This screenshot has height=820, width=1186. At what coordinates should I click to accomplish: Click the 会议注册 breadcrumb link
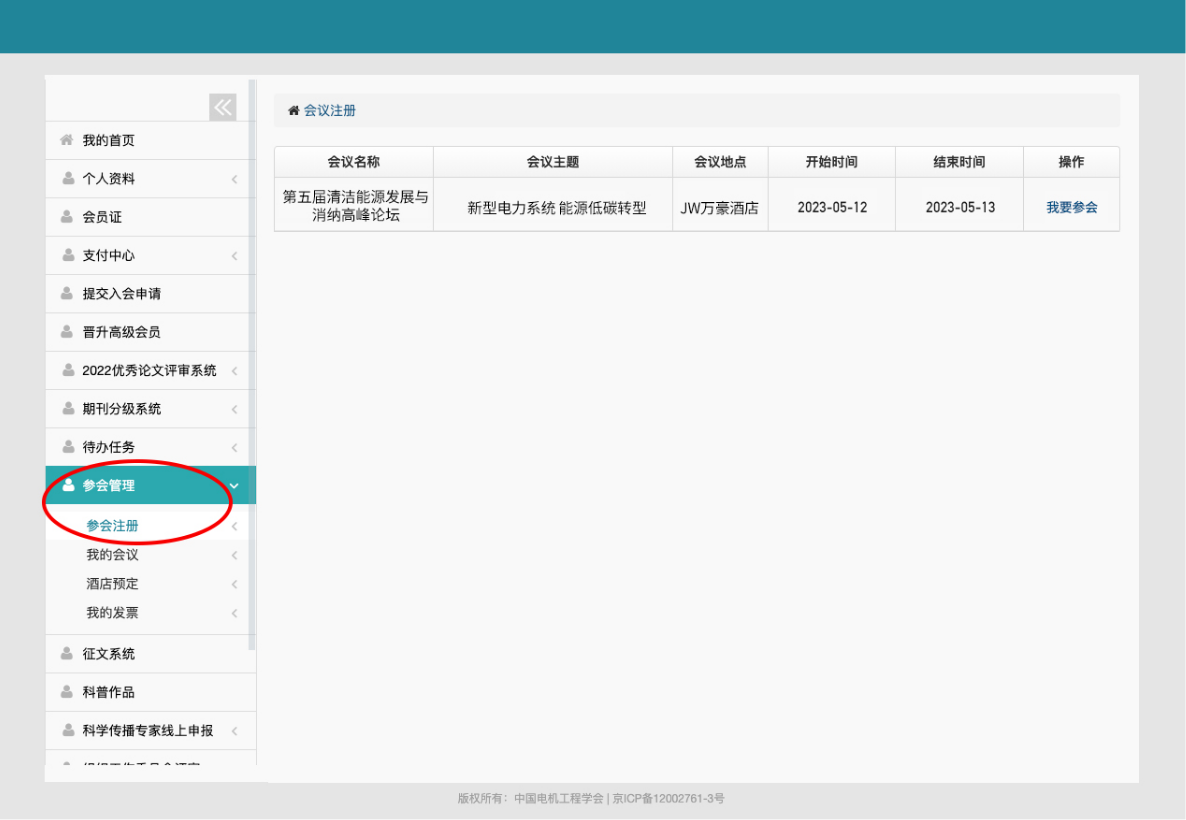(330, 111)
